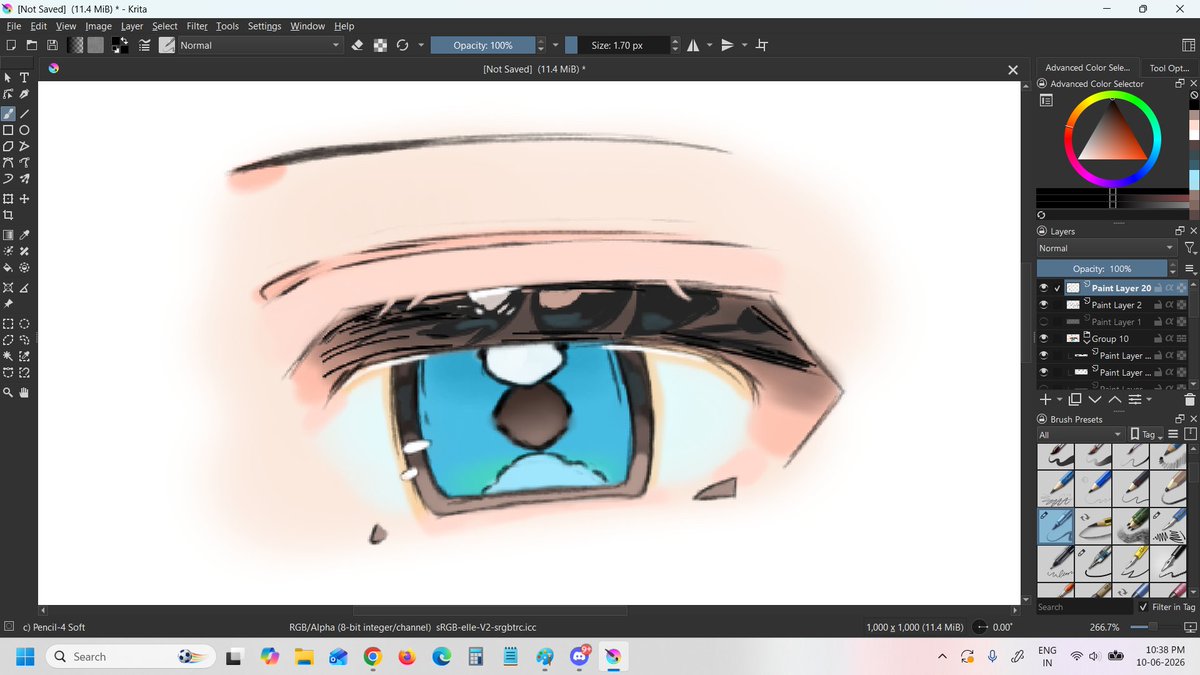Select the Crop tool
The width and height of the screenshot is (1200, 675).
(x=8, y=215)
